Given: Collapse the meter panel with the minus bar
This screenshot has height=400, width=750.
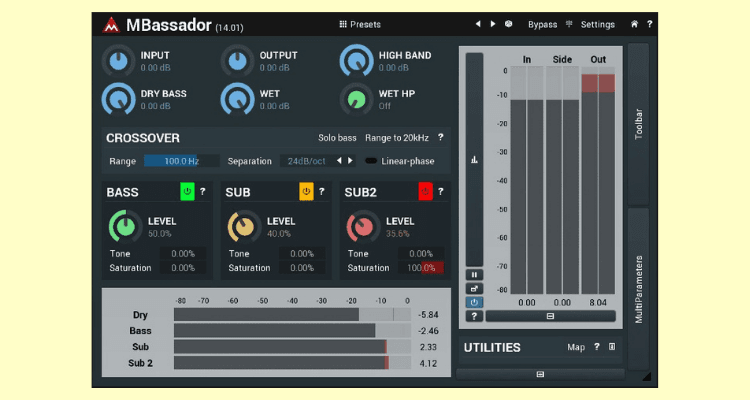Looking at the screenshot, I should point(551,316).
